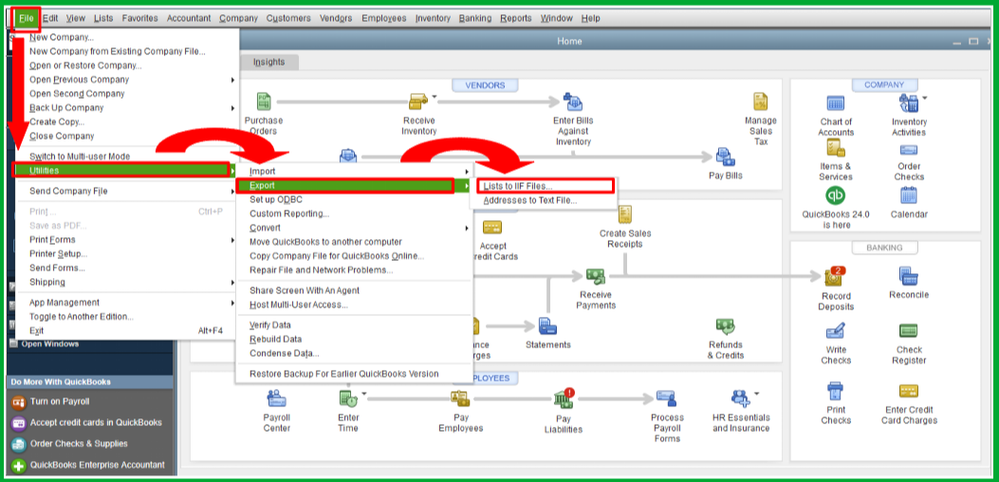
Task: Click the VENDORS section label
Action: 485,85
